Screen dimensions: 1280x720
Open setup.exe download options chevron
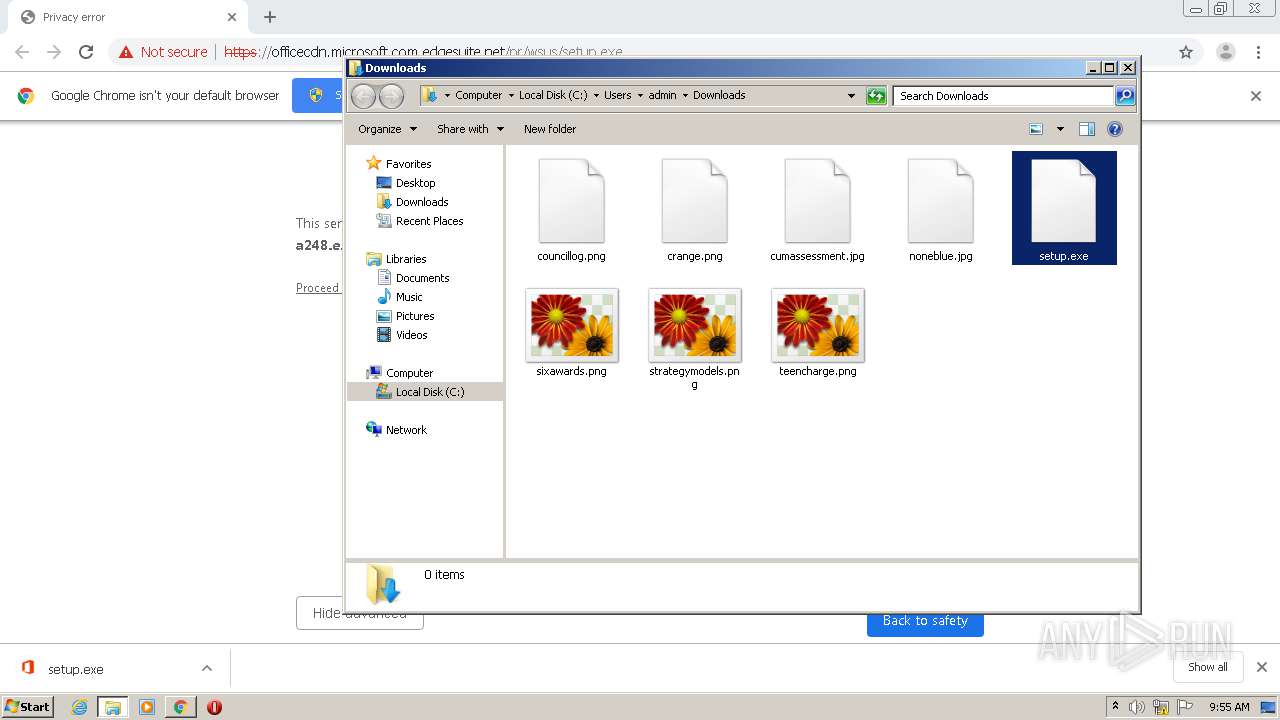tap(207, 669)
